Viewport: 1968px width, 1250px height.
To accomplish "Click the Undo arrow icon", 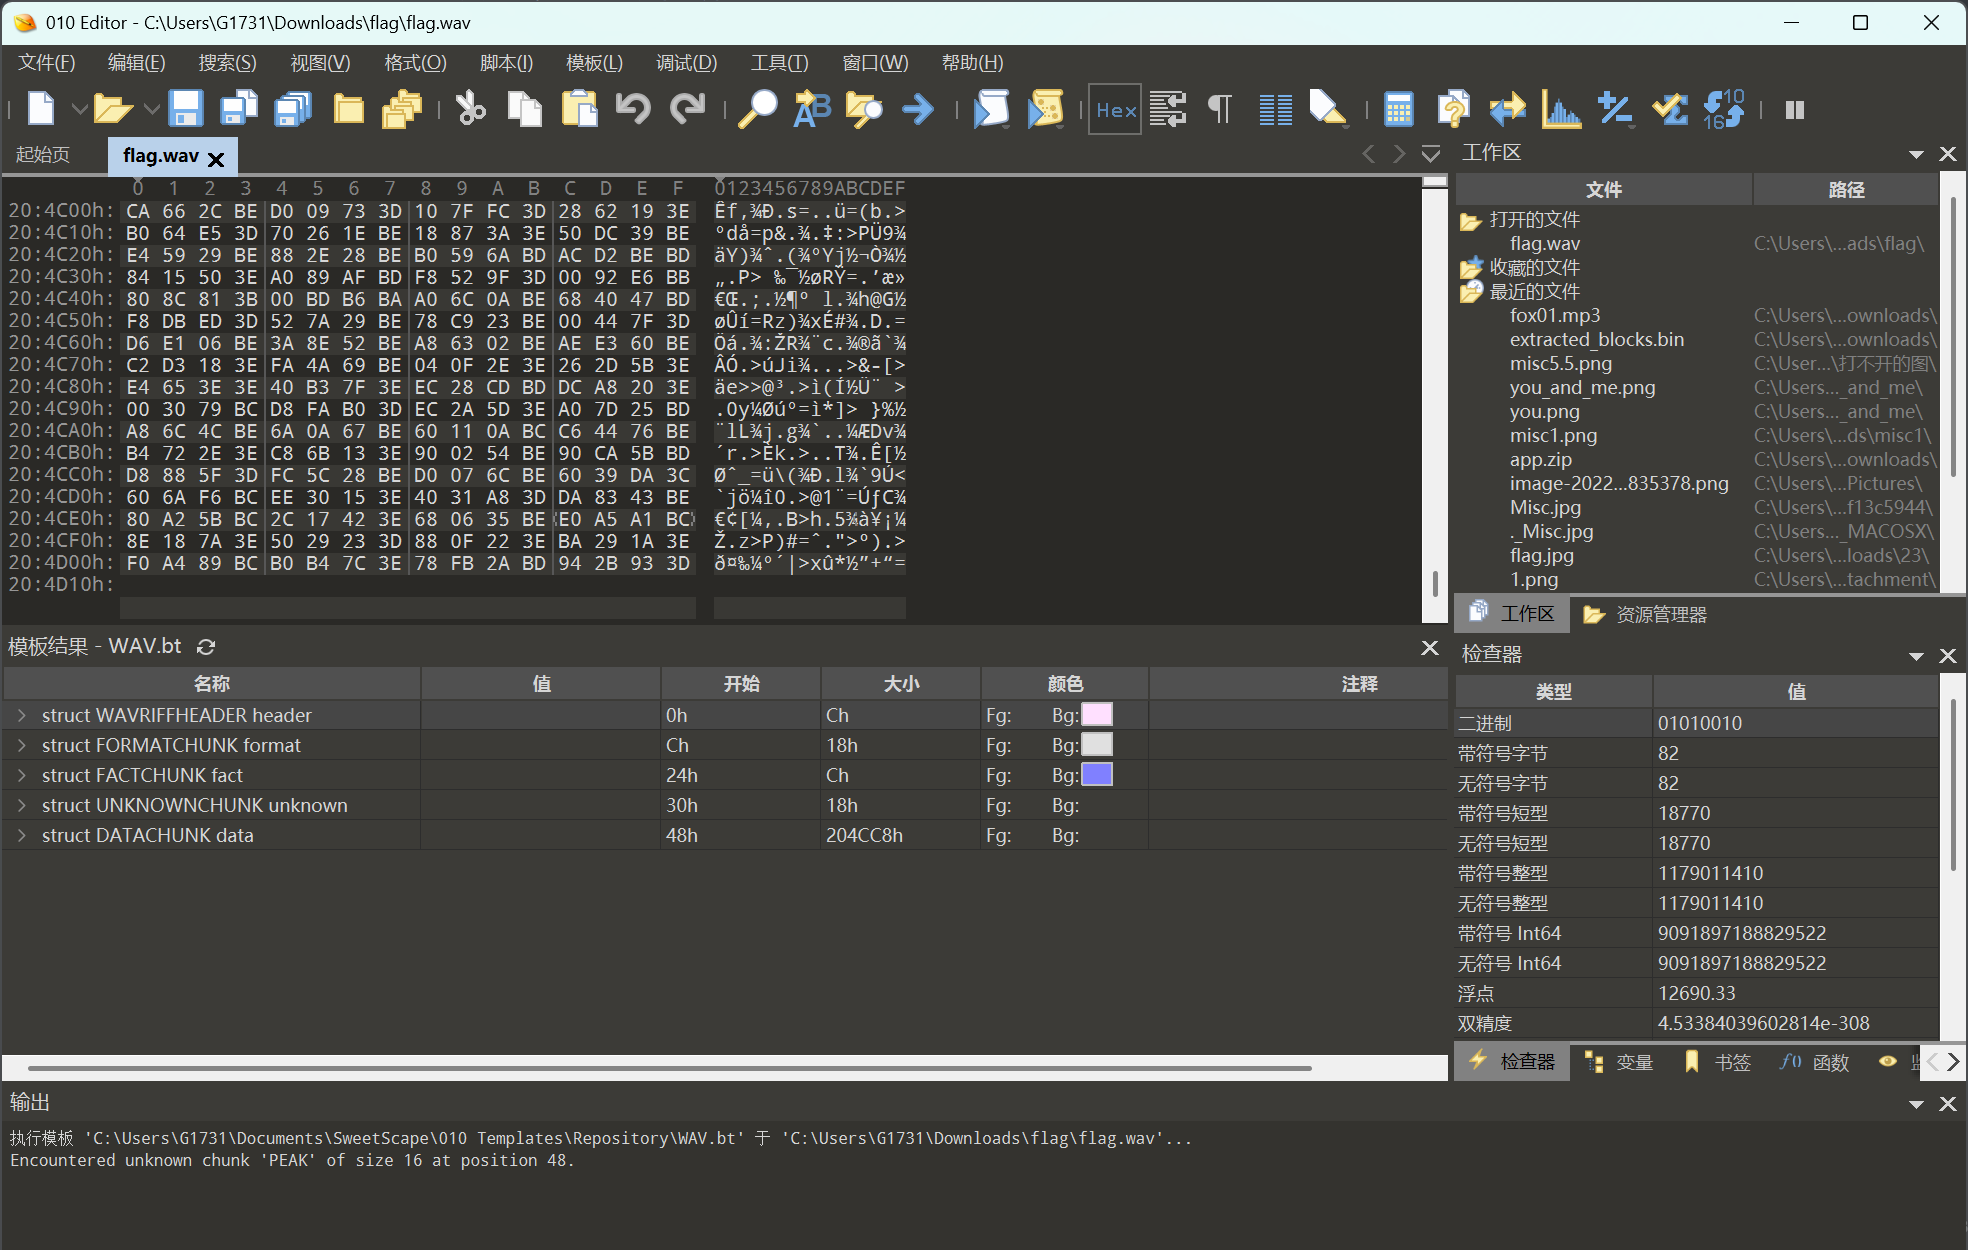I will 632,109.
